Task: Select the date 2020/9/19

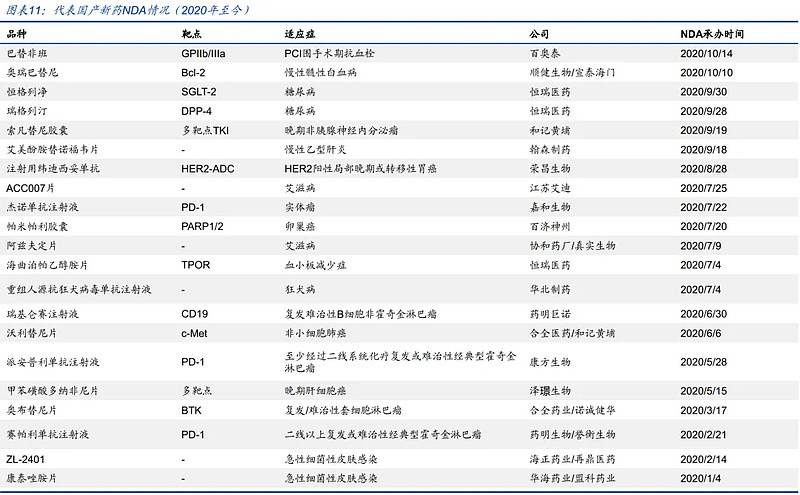Action: coord(704,131)
